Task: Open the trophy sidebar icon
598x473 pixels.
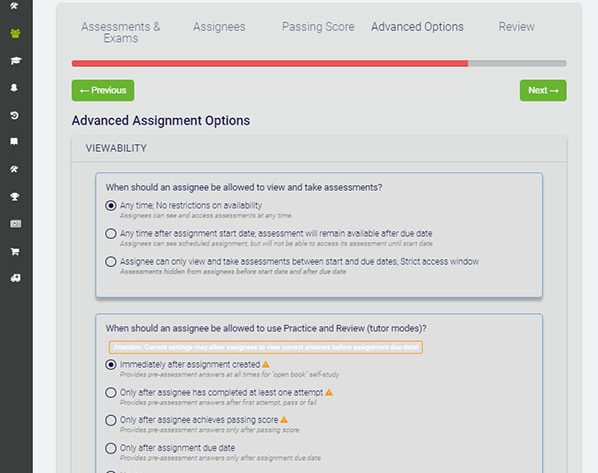Action: 14,196
